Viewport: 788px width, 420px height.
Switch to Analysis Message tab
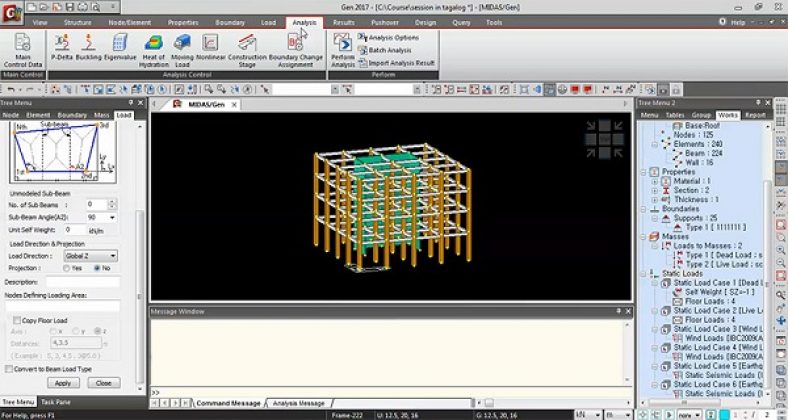point(299,403)
